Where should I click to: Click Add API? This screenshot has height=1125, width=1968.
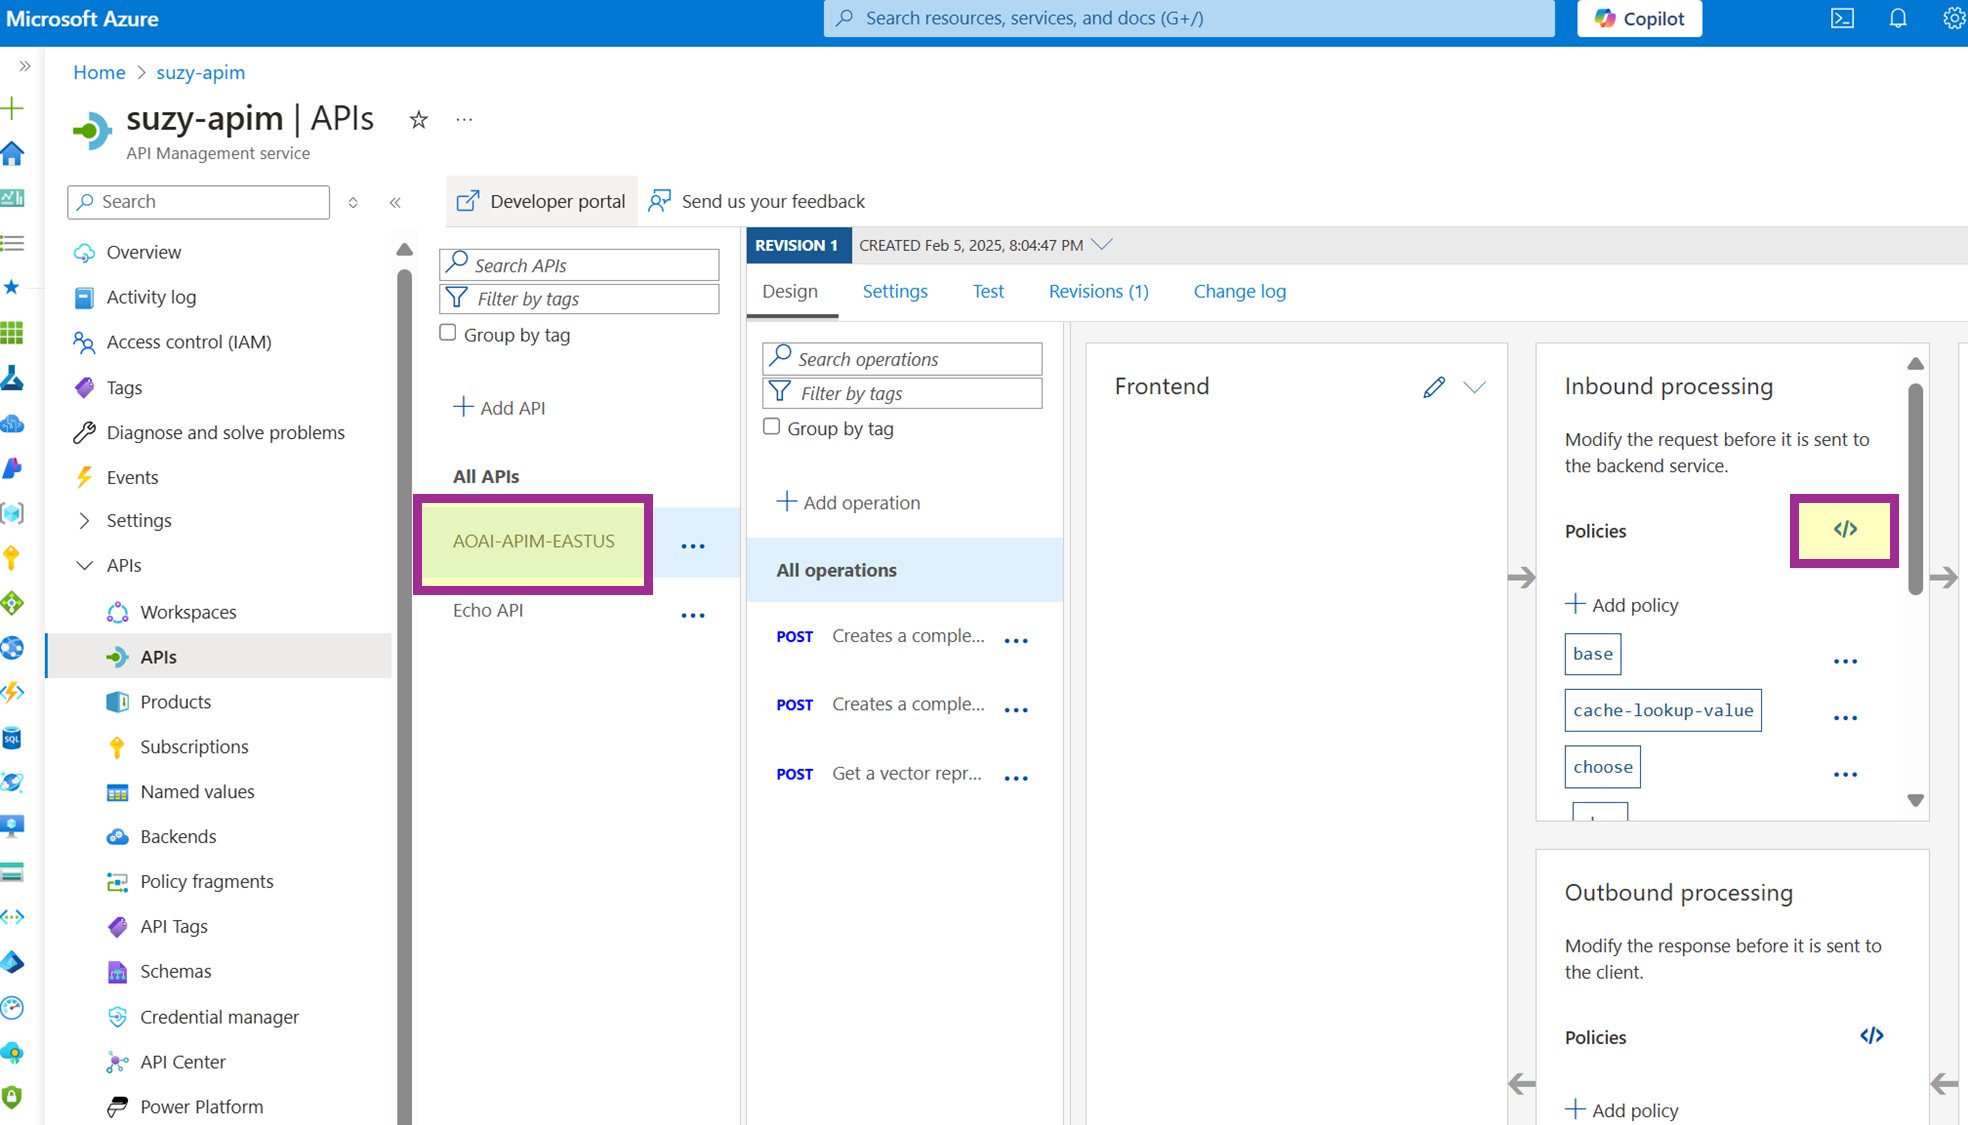499,407
